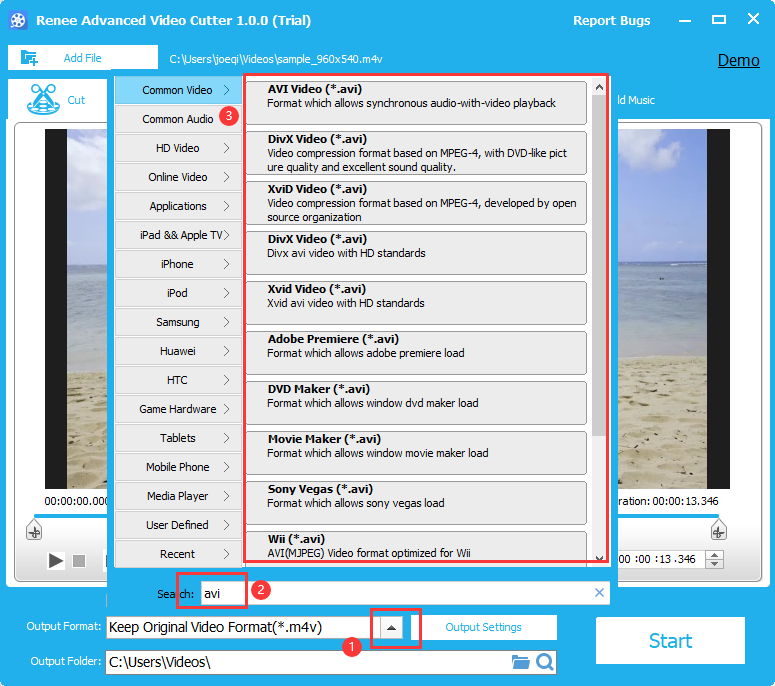
Task: Select the Cut scissors icon tab
Action: [x=42, y=100]
